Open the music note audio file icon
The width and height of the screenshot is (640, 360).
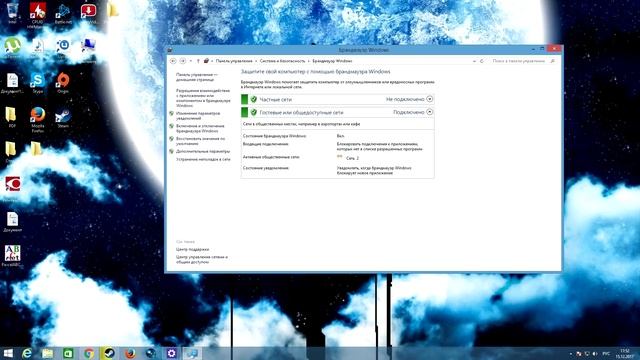38,47
